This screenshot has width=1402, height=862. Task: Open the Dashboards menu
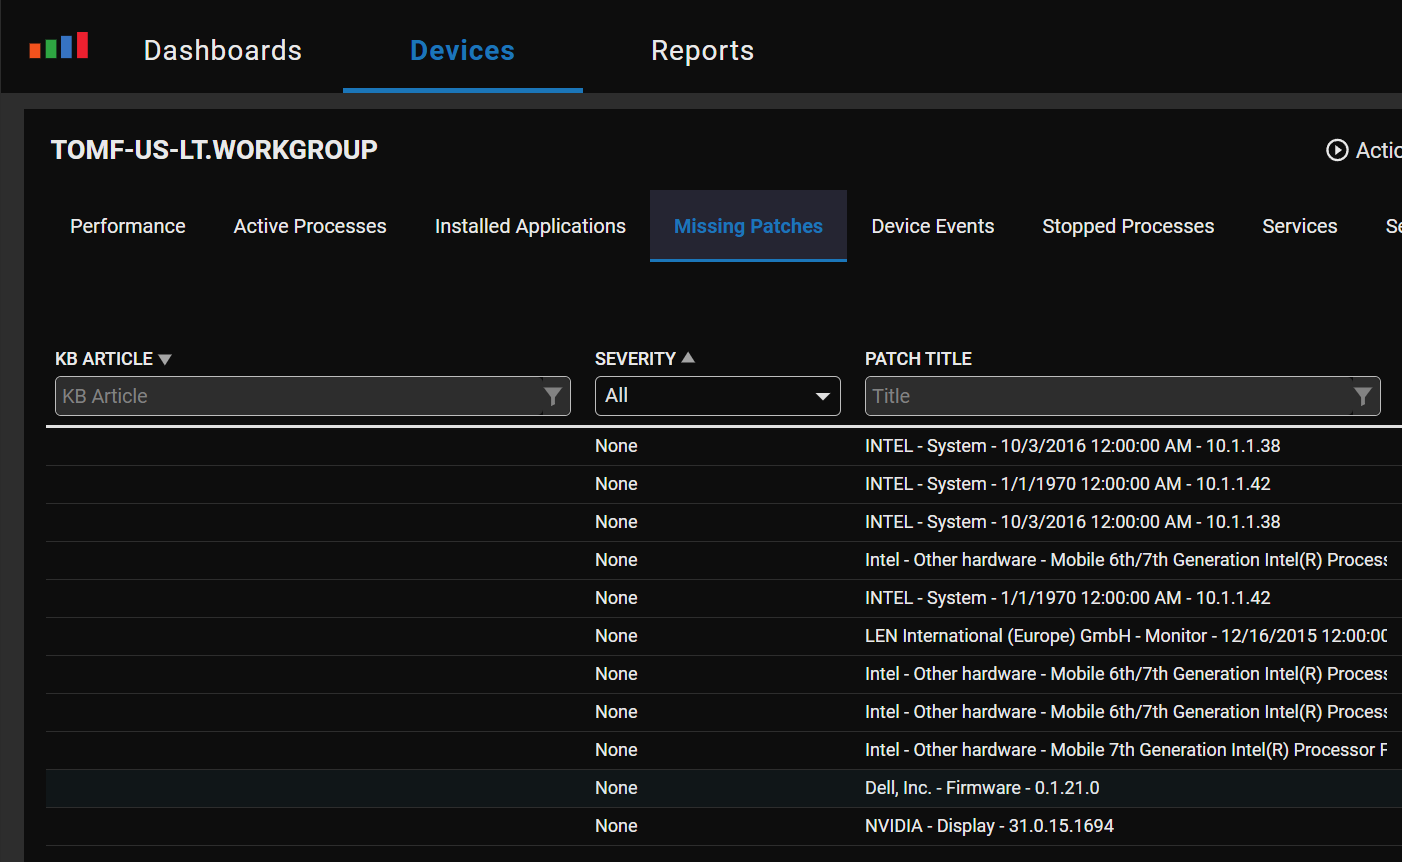pyautogui.click(x=223, y=50)
